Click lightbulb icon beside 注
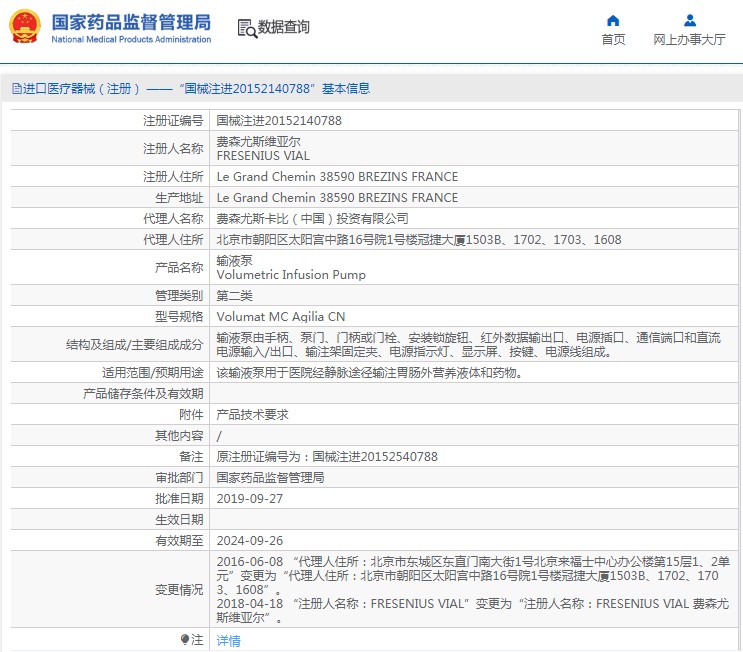This screenshot has height=652, width=743. (x=185, y=640)
